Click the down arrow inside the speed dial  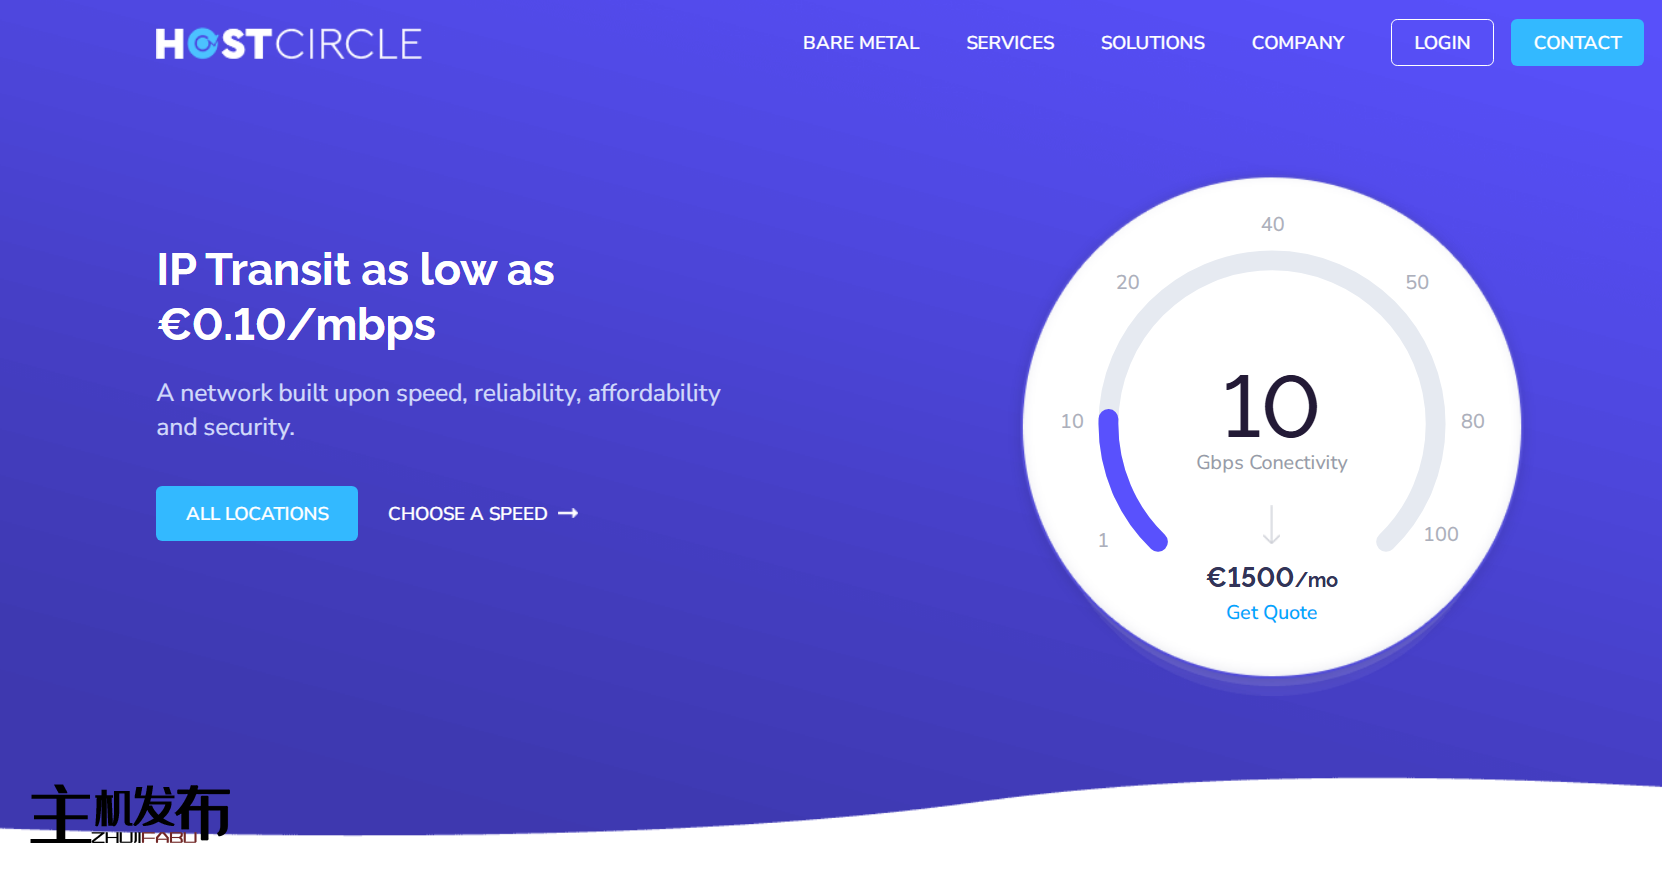click(1271, 524)
